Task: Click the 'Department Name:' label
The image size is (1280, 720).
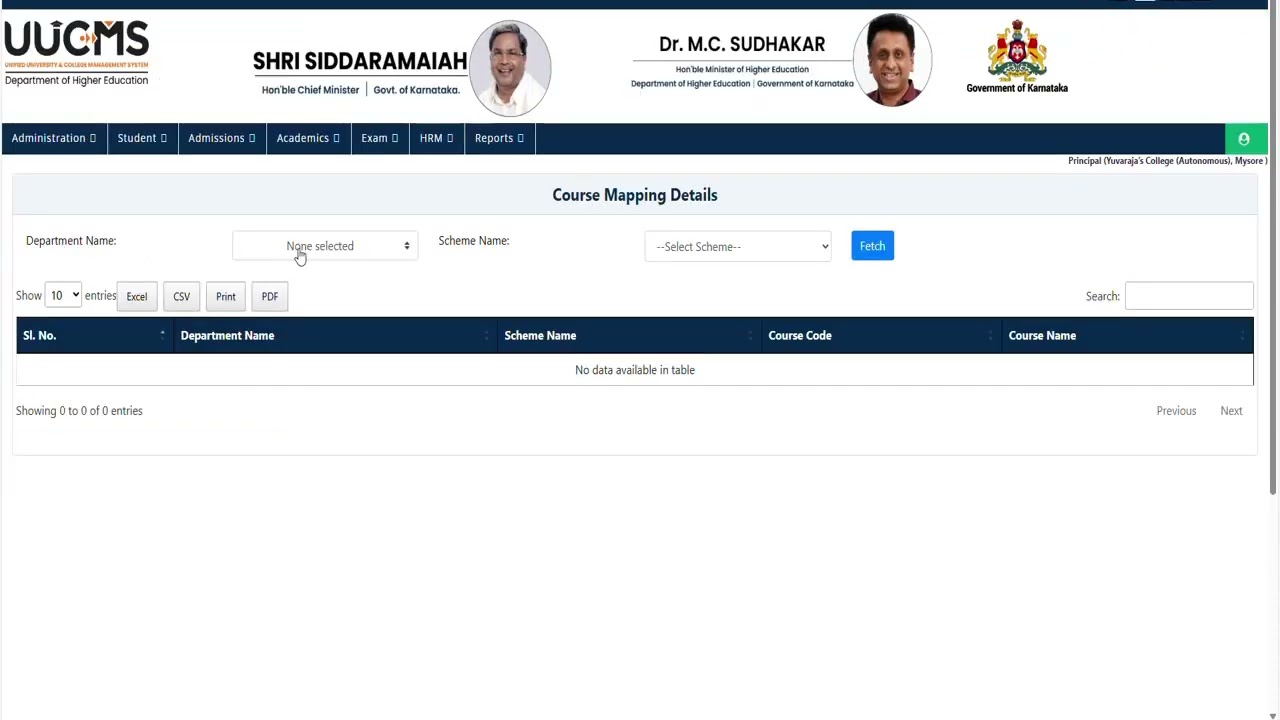Action: click(x=71, y=241)
